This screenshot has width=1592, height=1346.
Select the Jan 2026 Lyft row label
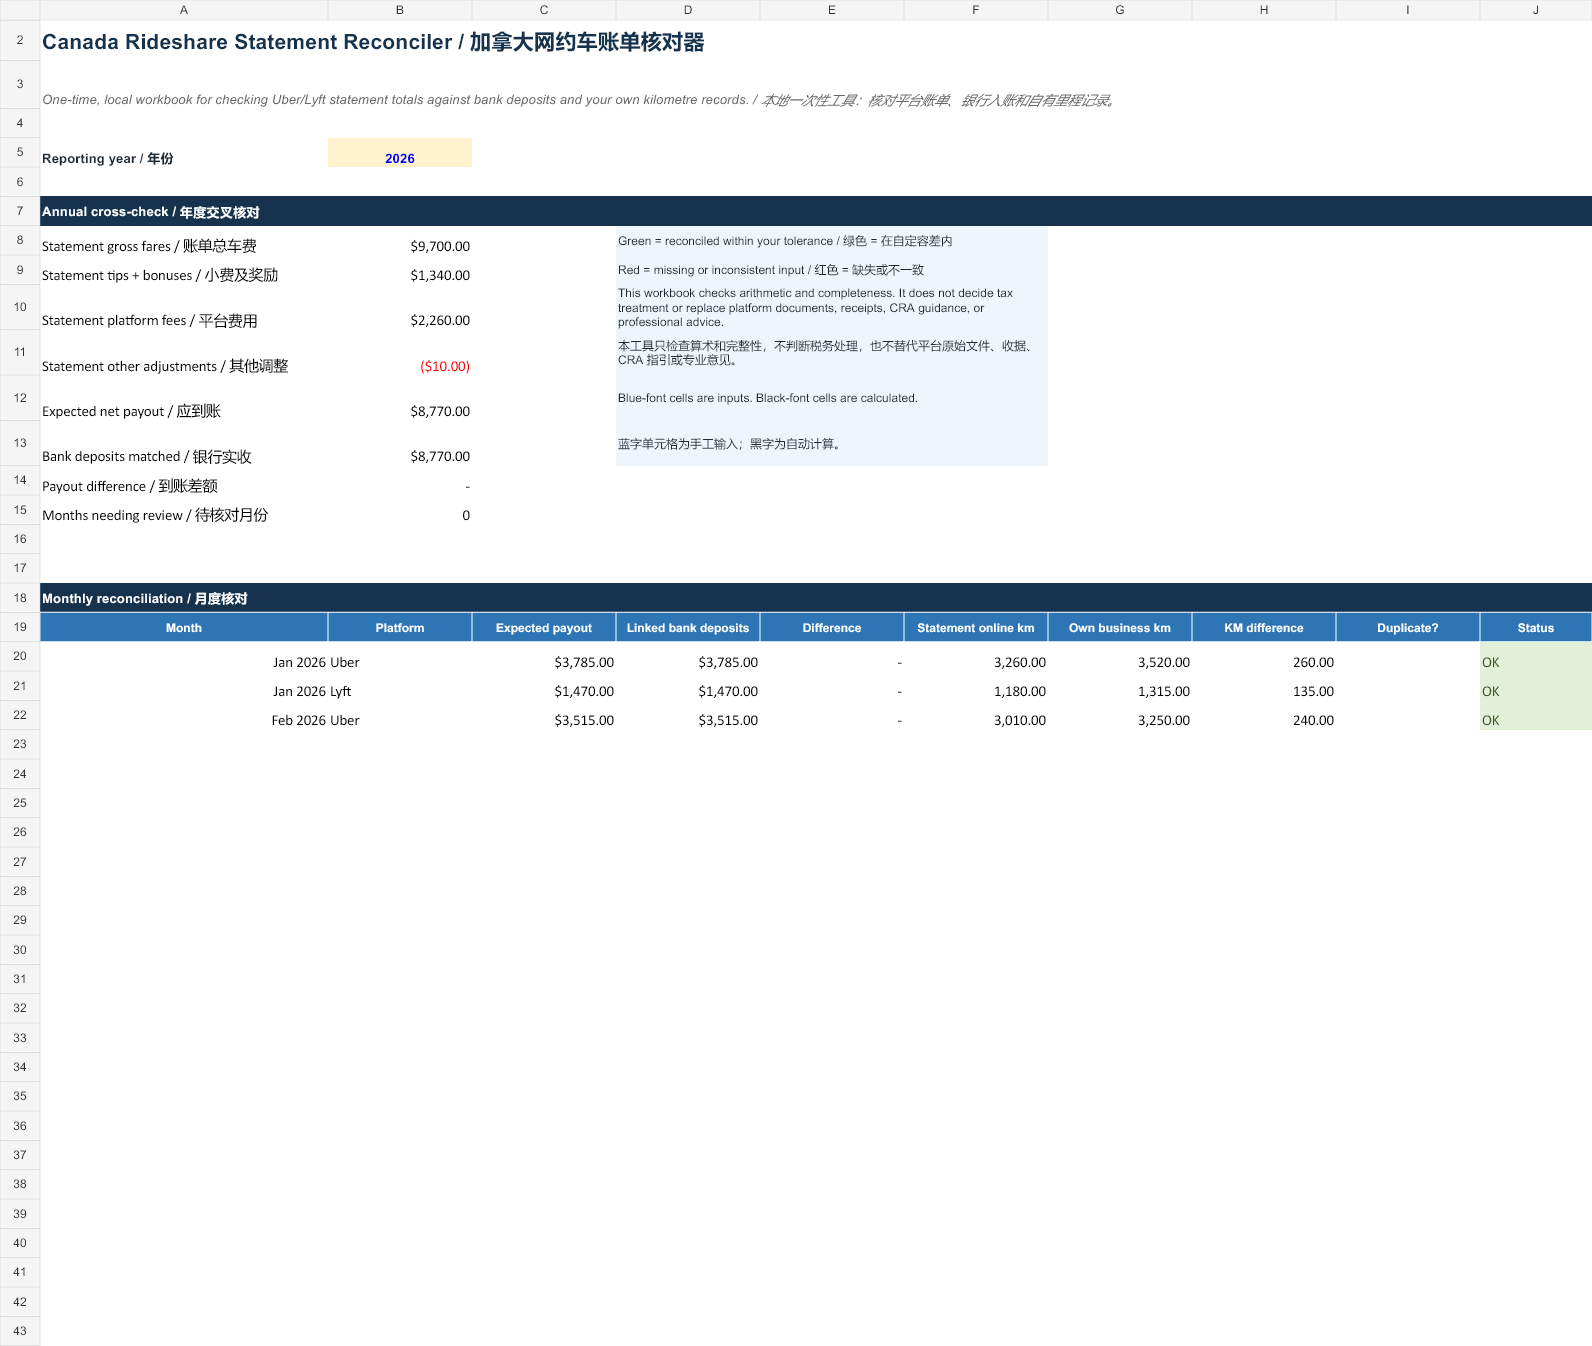312,691
